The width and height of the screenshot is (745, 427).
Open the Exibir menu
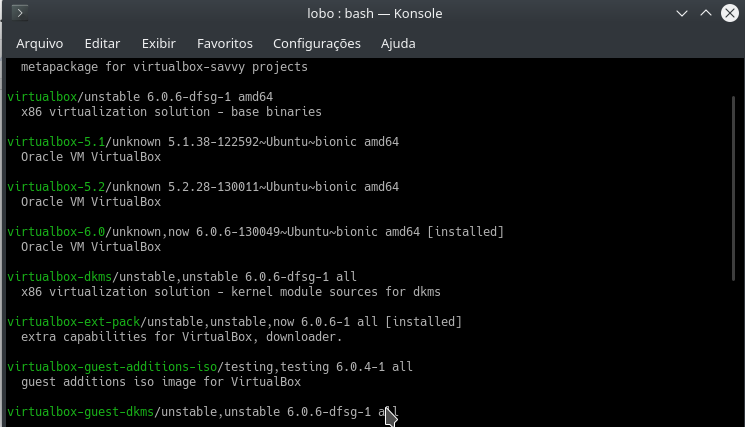click(159, 43)
